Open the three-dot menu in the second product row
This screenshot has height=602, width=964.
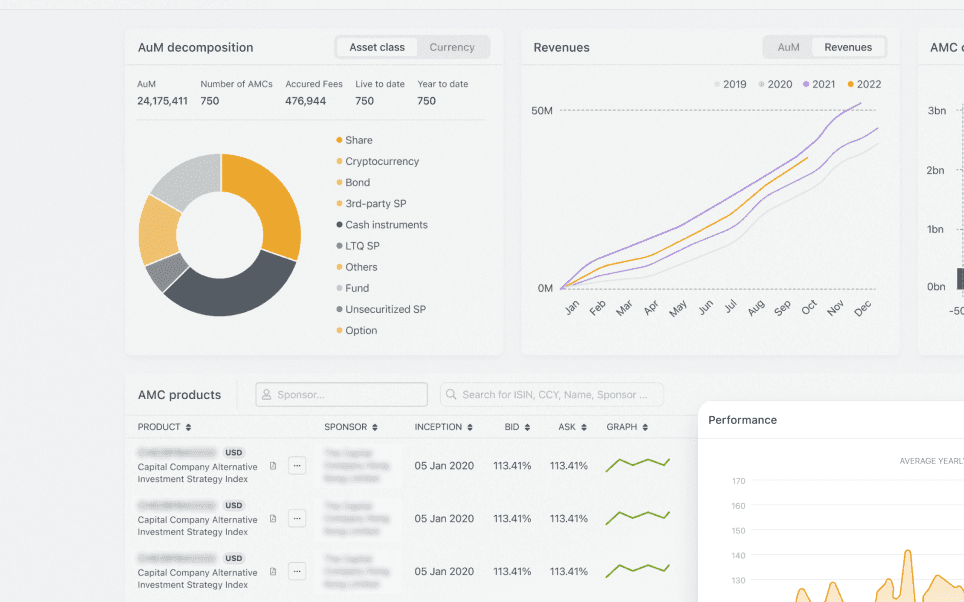click(x=297, y=518)
